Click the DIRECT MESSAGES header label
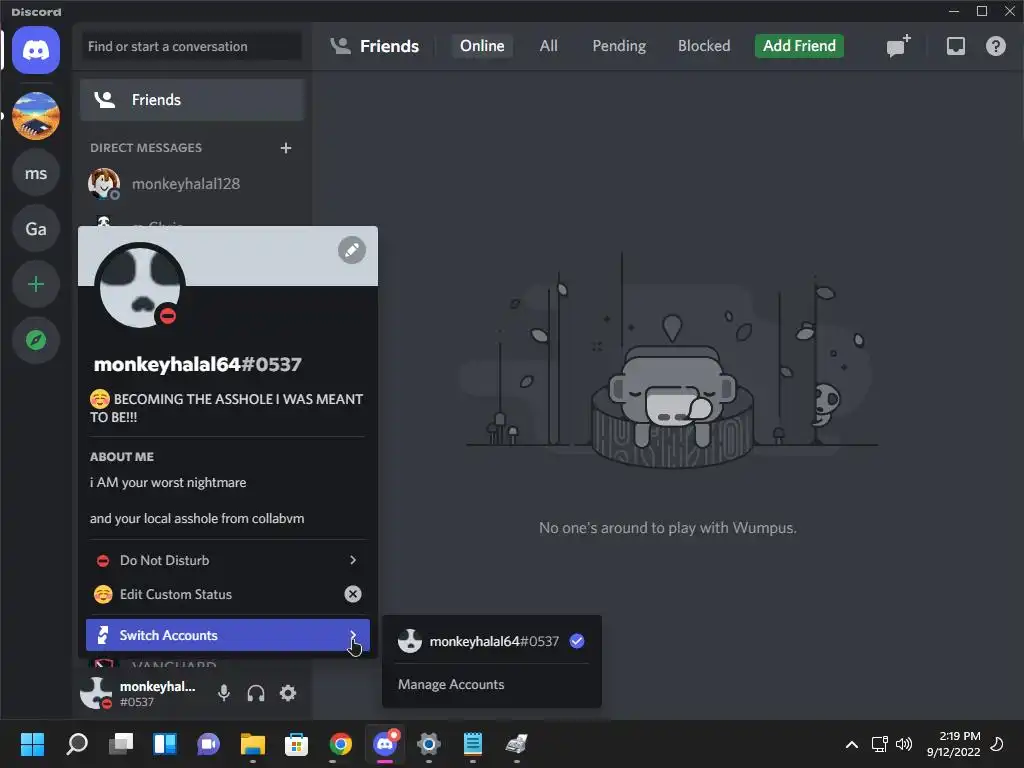Viewport: 1024px width, 768px height. tap(146, 148)
